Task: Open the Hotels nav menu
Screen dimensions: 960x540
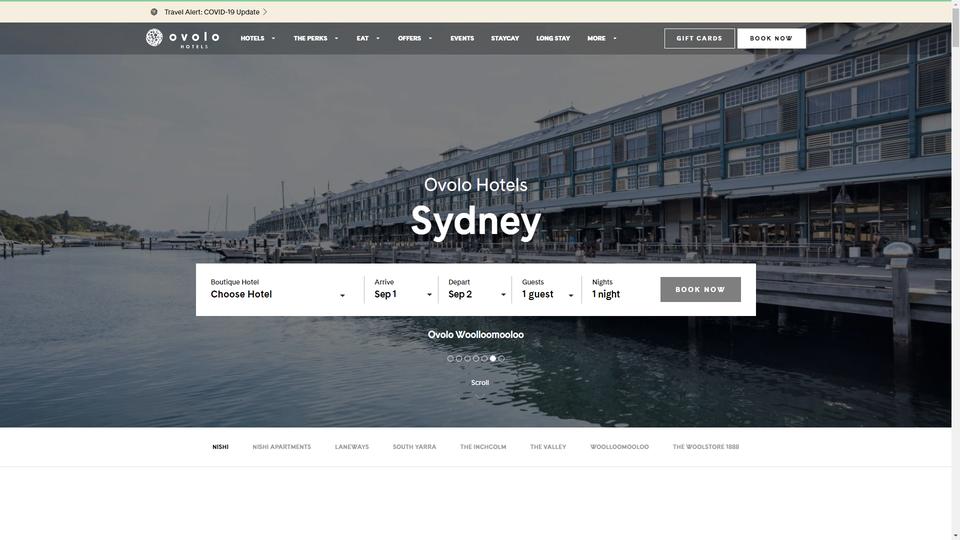Action: click(252, 38)
